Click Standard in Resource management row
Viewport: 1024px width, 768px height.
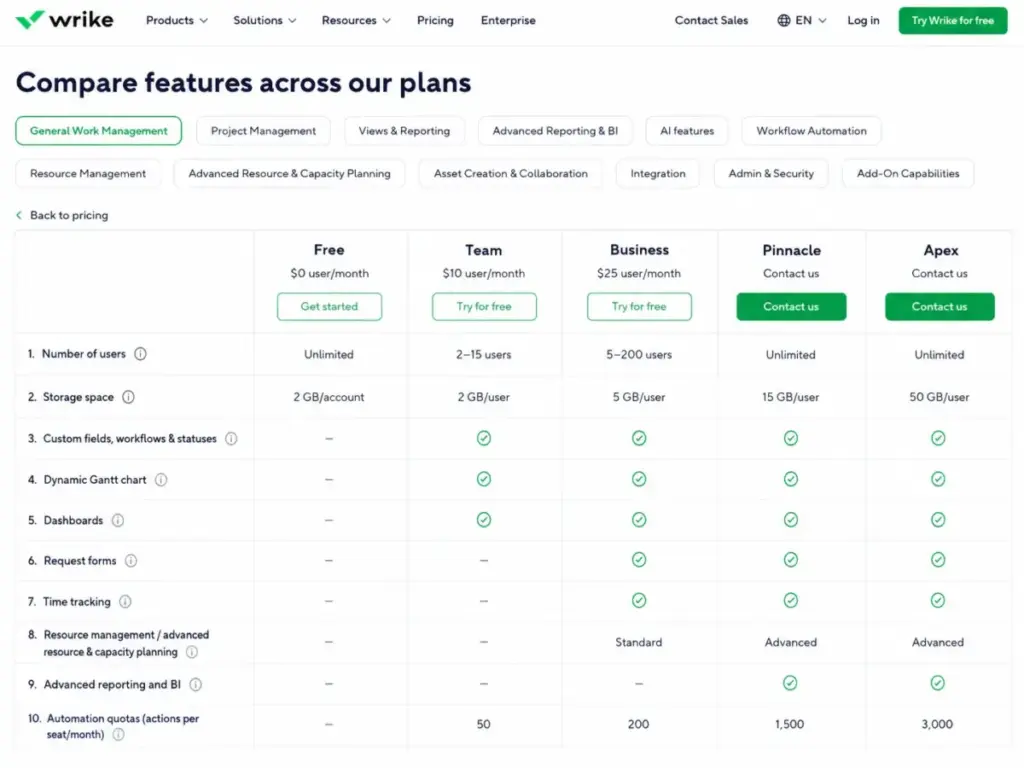click(639, 642)
